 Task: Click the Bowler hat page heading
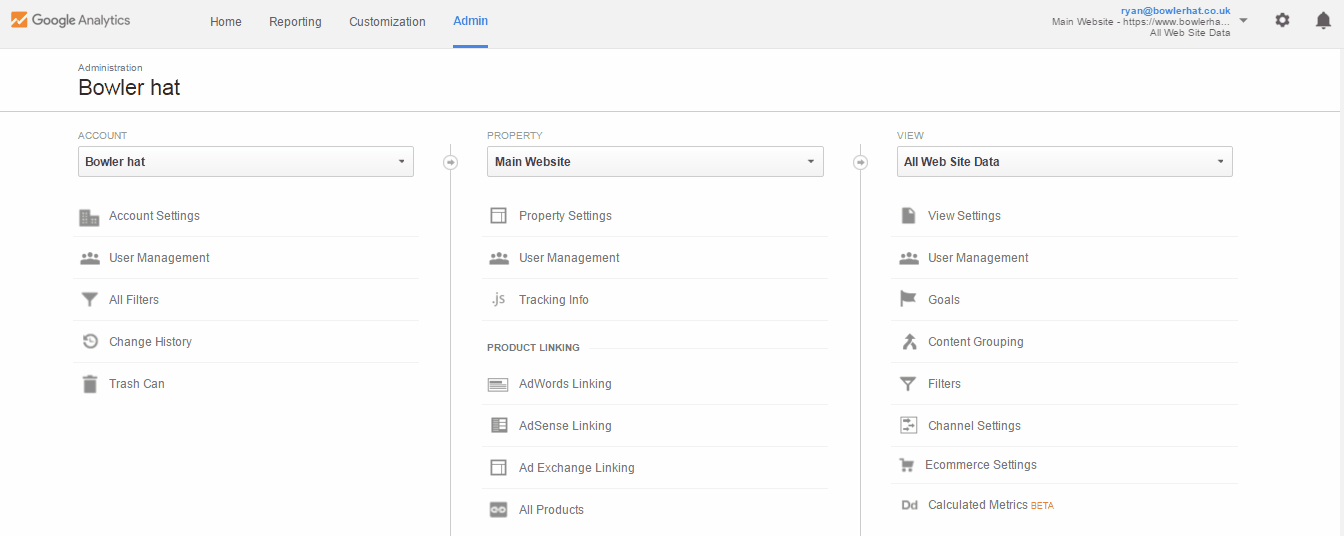(129, 87)
